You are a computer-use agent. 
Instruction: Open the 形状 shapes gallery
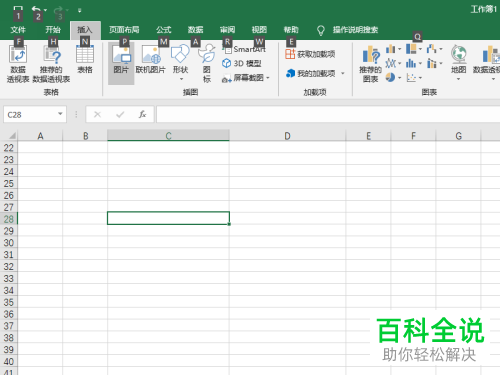180,63
